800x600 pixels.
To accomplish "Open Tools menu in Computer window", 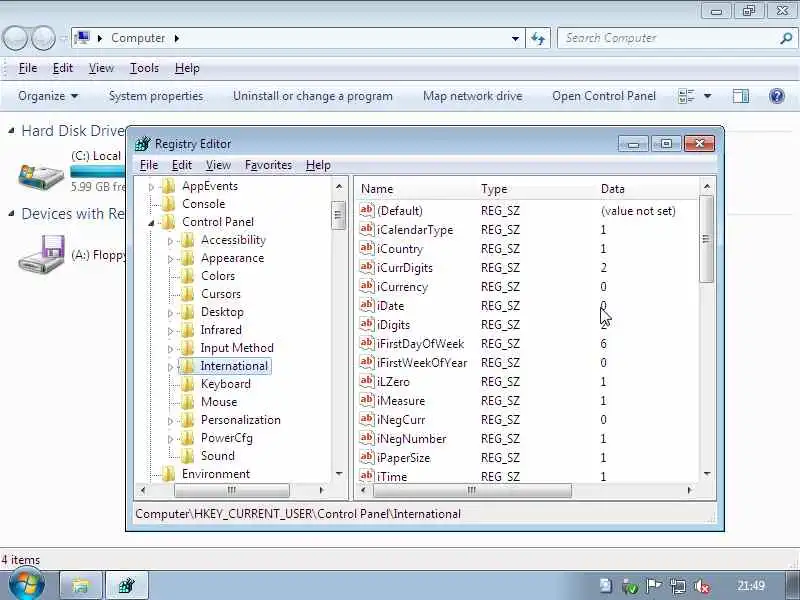I will coord(144,68).
